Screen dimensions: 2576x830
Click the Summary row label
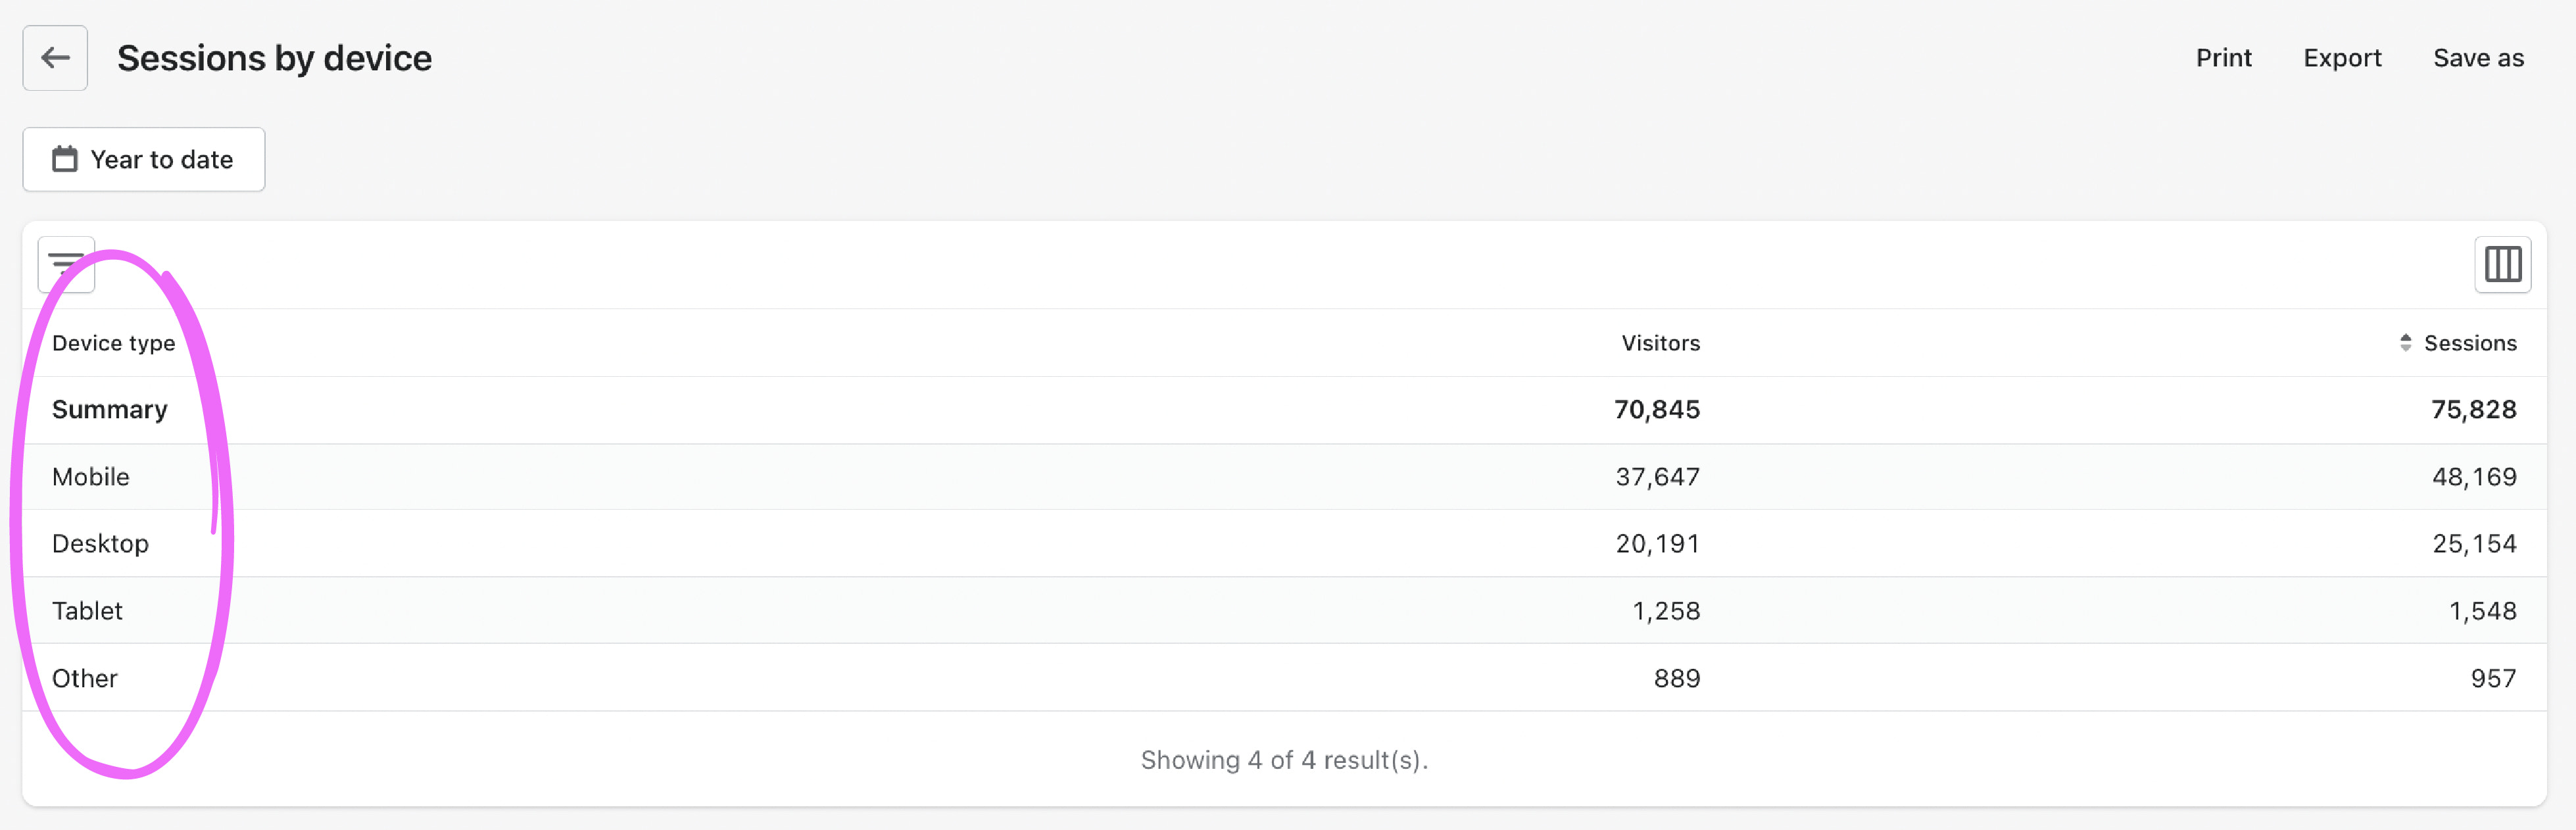(109, 410)
